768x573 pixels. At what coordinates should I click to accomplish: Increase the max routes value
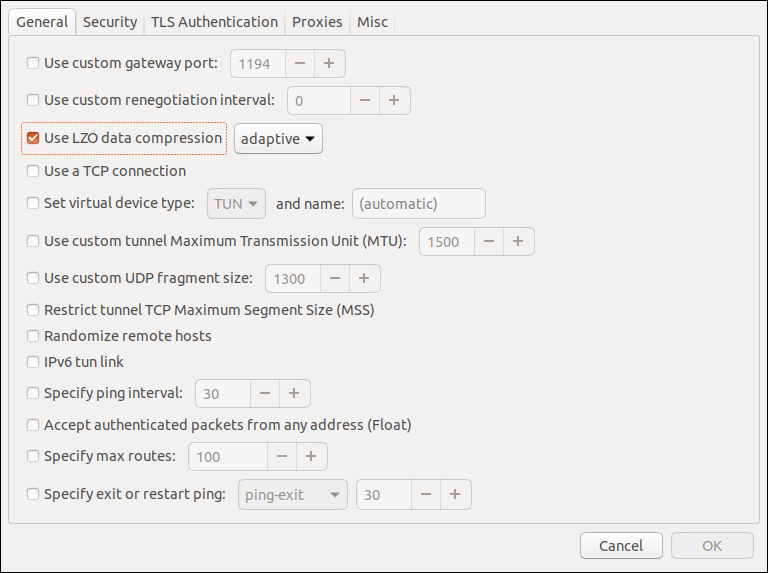[x=311, y=457]
